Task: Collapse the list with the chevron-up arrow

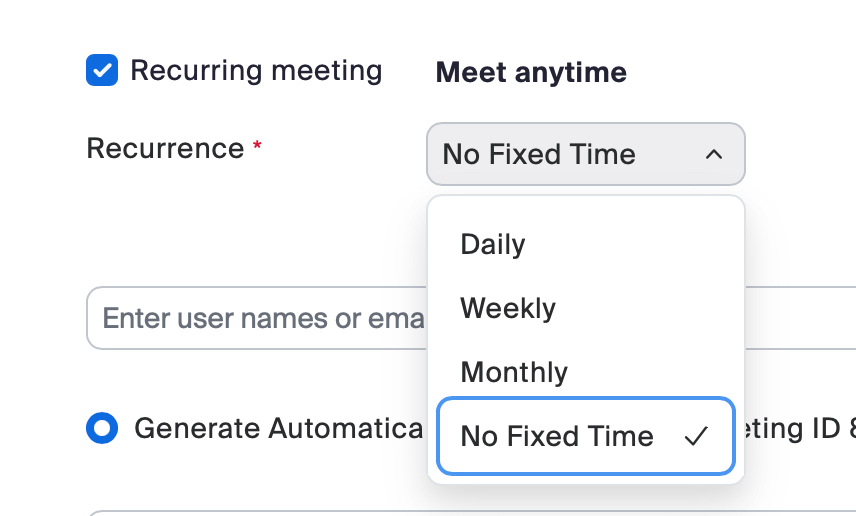Action: click(713, 154)
